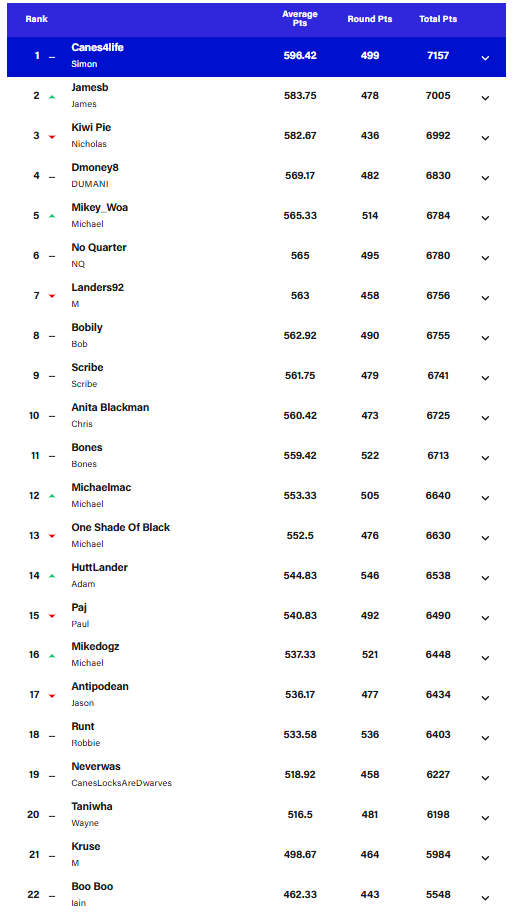Expand the Anita Blackman row chevron
The height and width of the screenshot is (921, 513).
click(x=485, y=418)
